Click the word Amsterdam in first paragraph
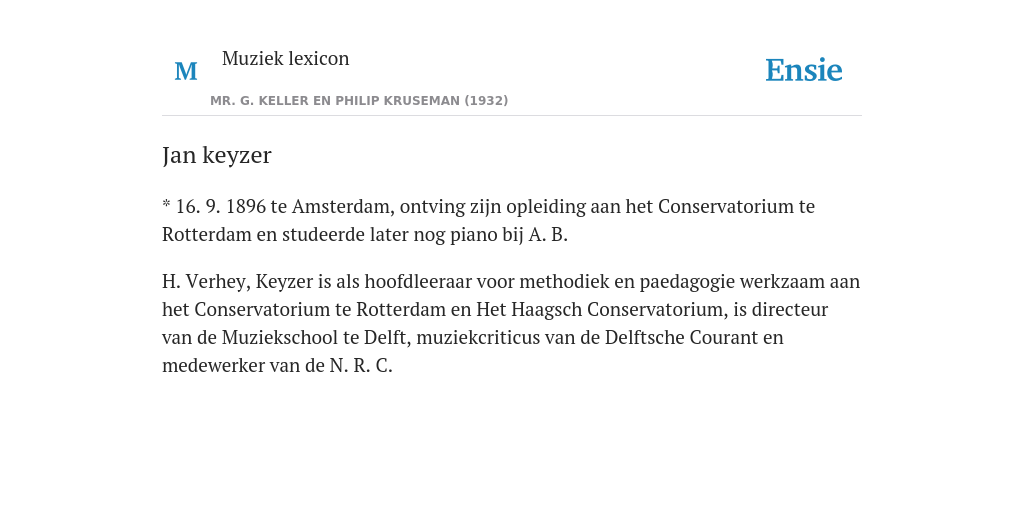1024x512 pixels. [x=343, y=206]
